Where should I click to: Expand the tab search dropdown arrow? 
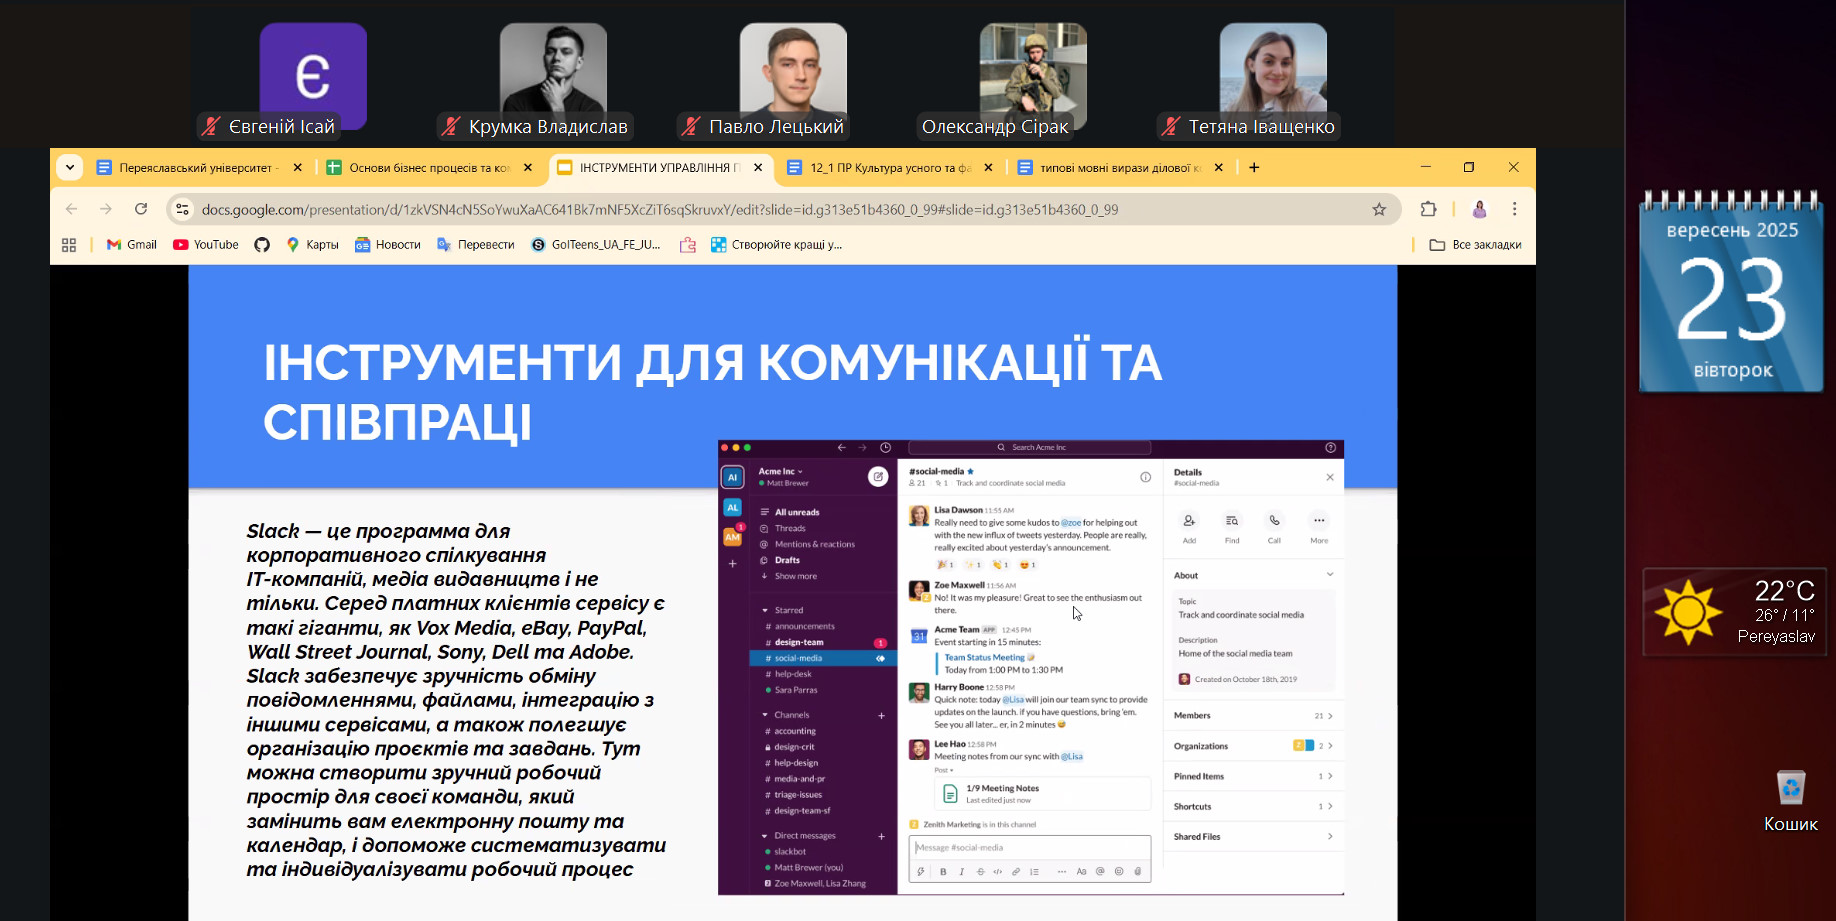(70, 167)
